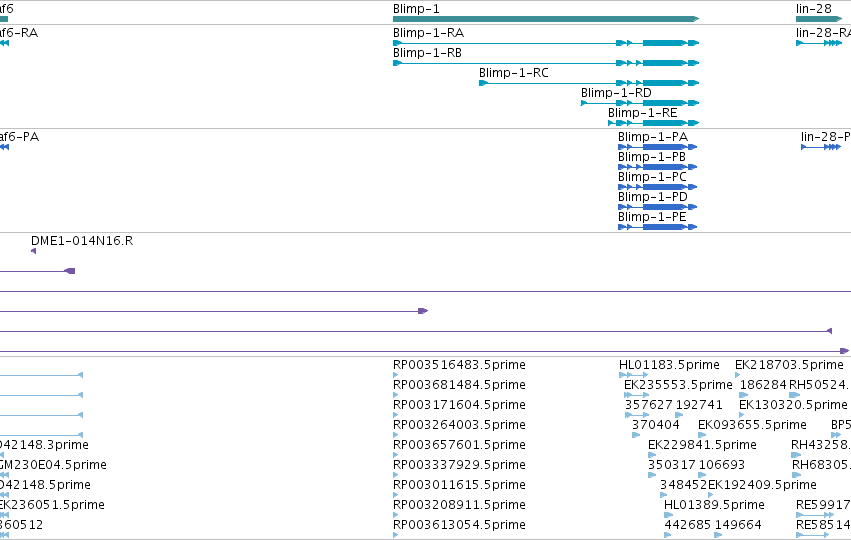
Task: Select the Blimp-1-RE transcript
Action: (653, 123)
